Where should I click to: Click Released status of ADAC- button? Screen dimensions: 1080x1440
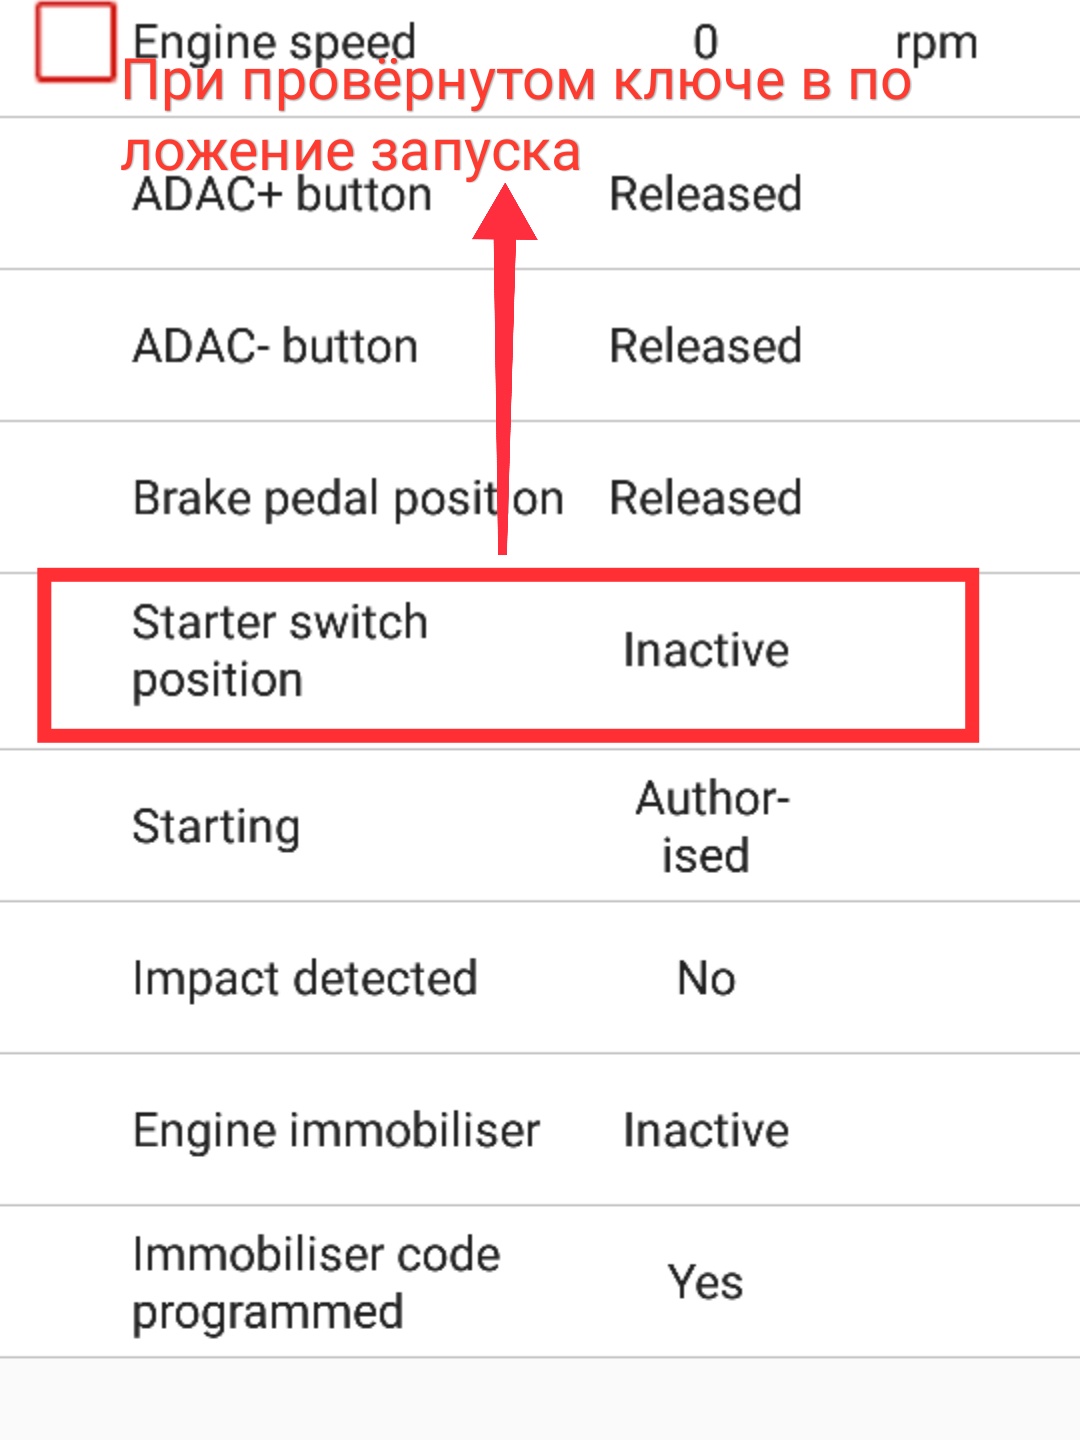pos(705,346)
